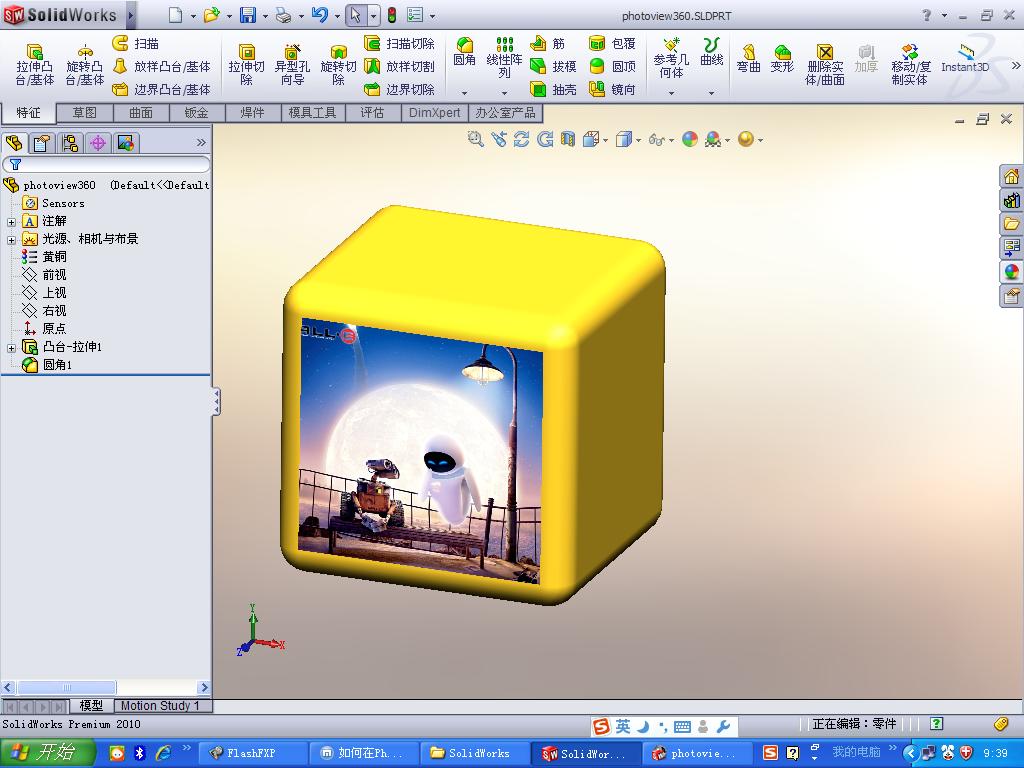Open the 曲线 curves tool
Viewport: 1024px width, 768px height.
[711, 52]
